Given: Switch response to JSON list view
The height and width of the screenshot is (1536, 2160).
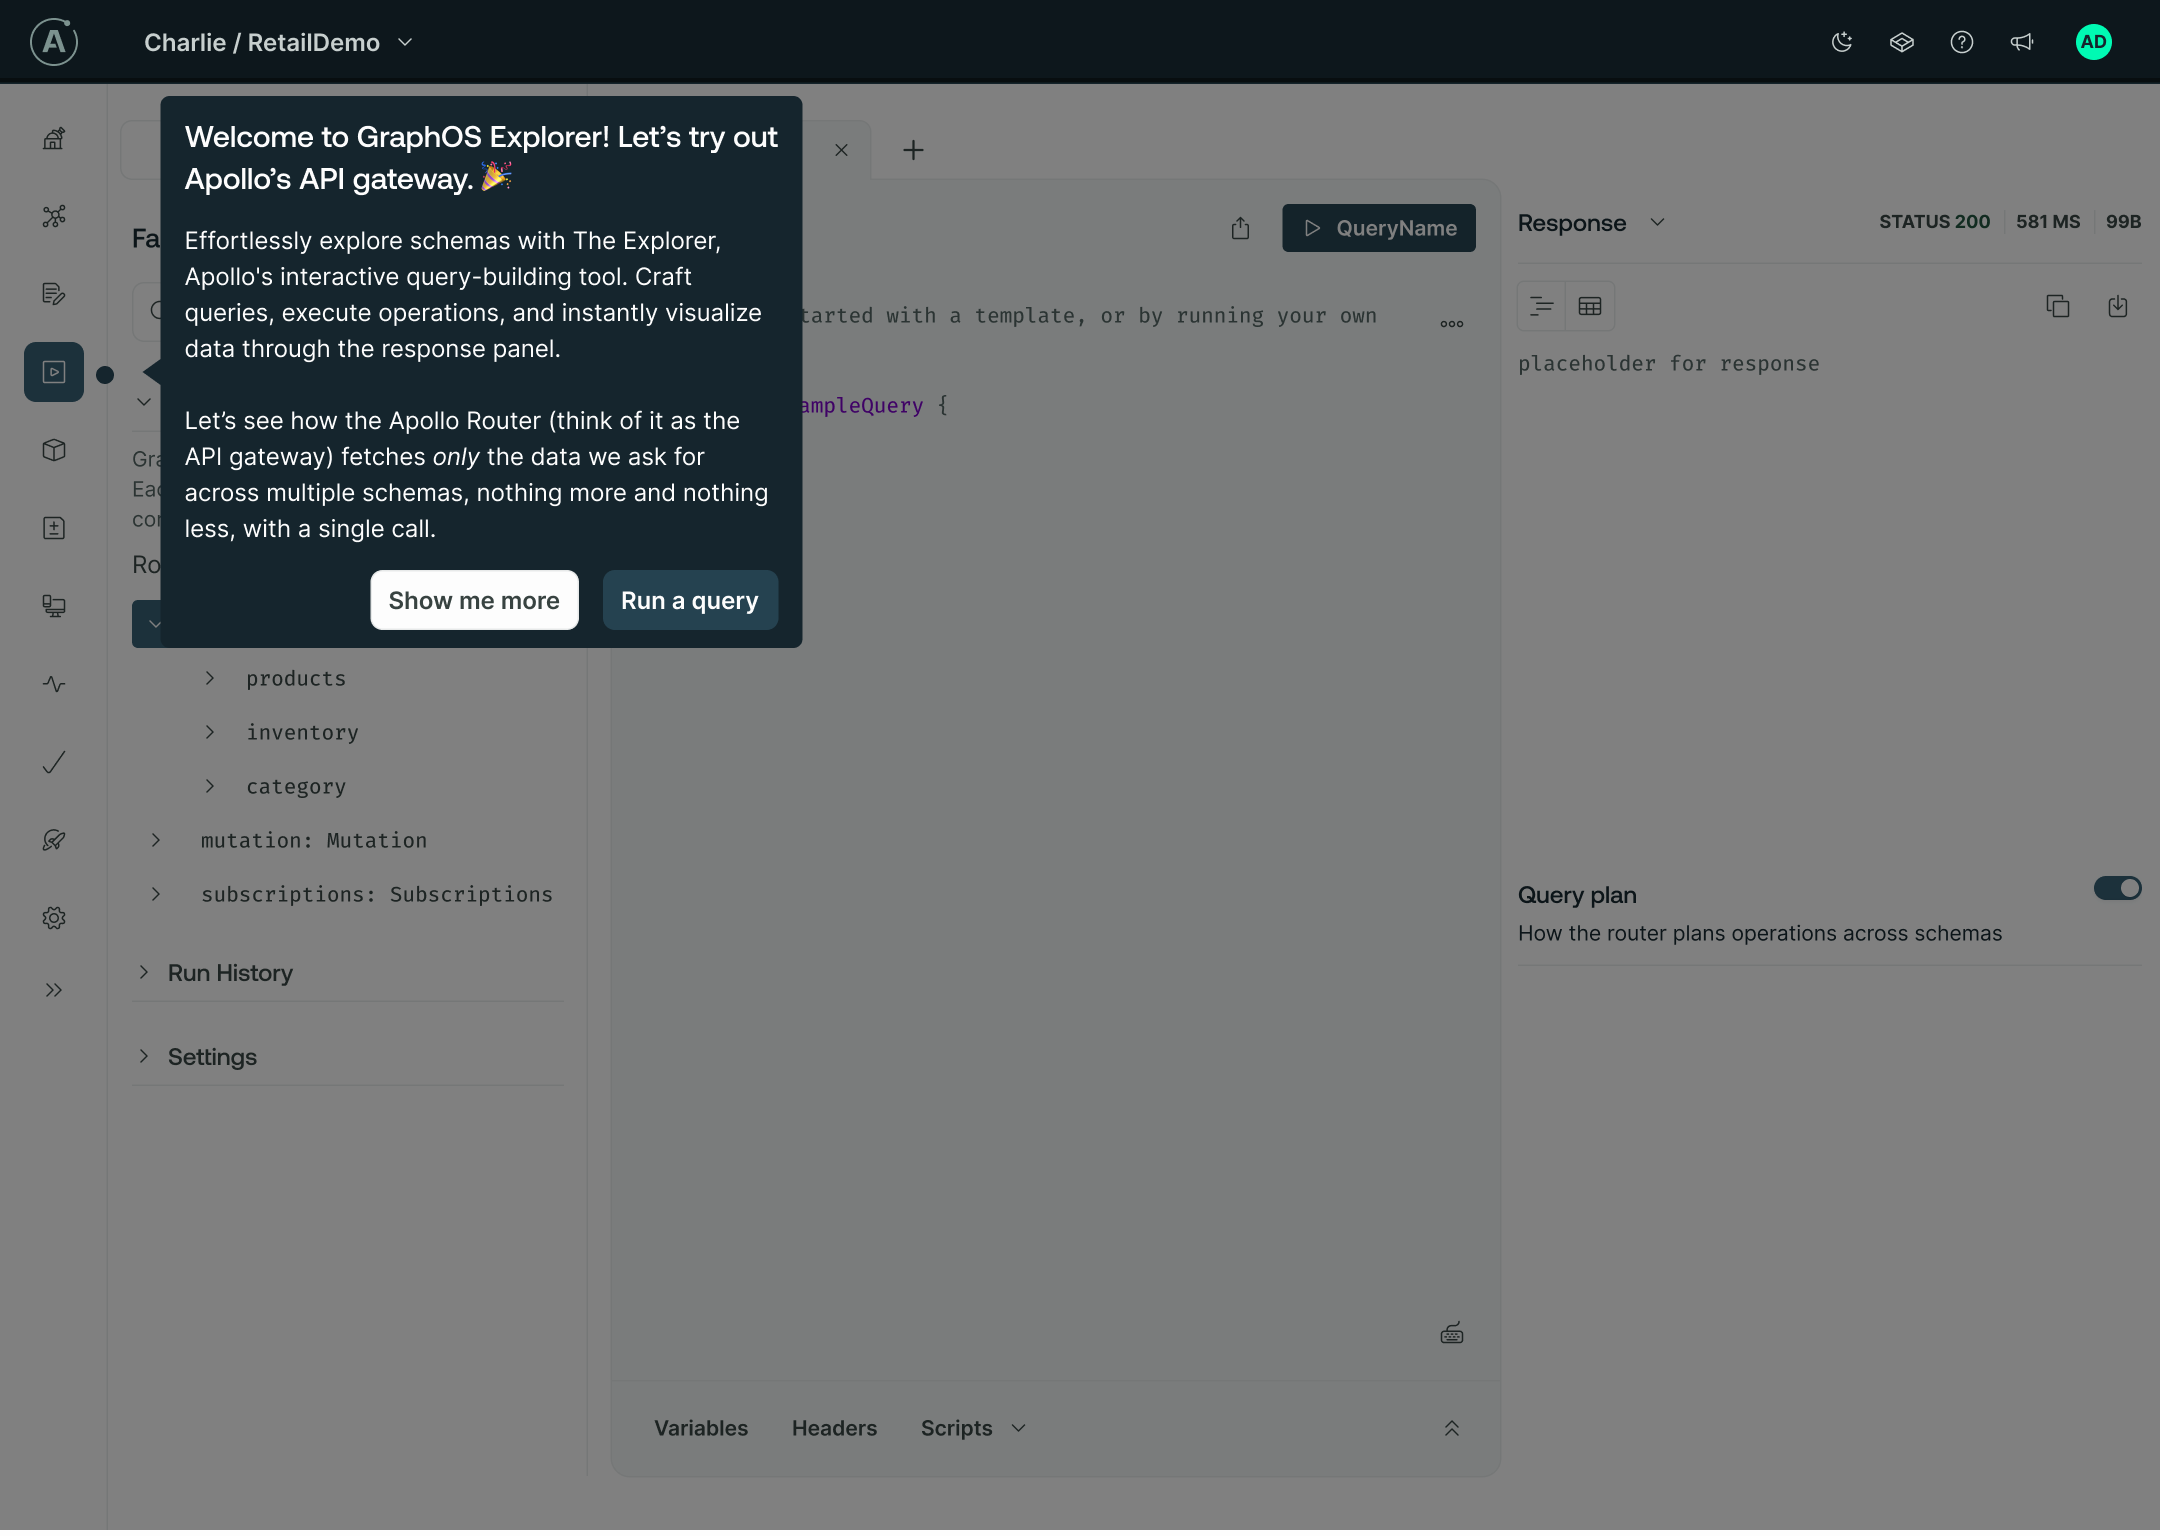Looking at the screenshot, I should [1541, 306].
